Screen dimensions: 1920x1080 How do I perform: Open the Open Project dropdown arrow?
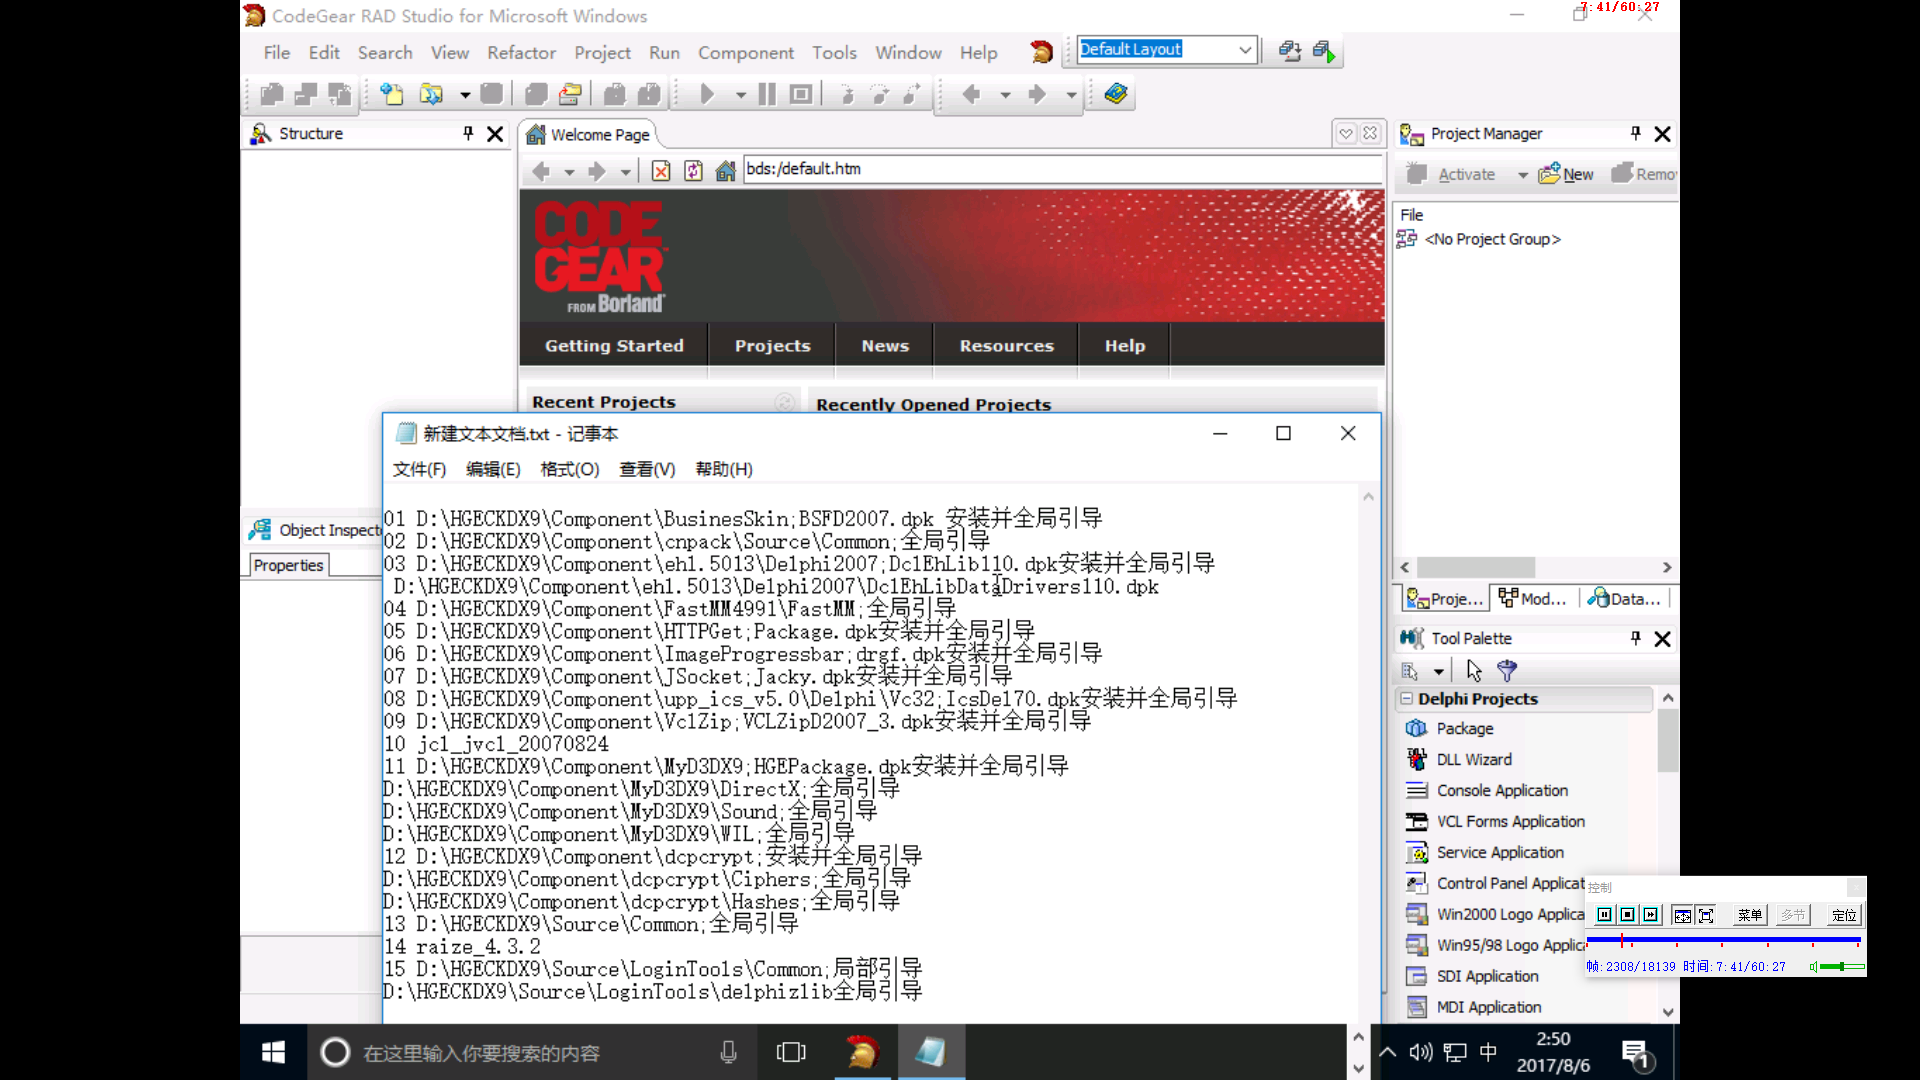(465, 95)
